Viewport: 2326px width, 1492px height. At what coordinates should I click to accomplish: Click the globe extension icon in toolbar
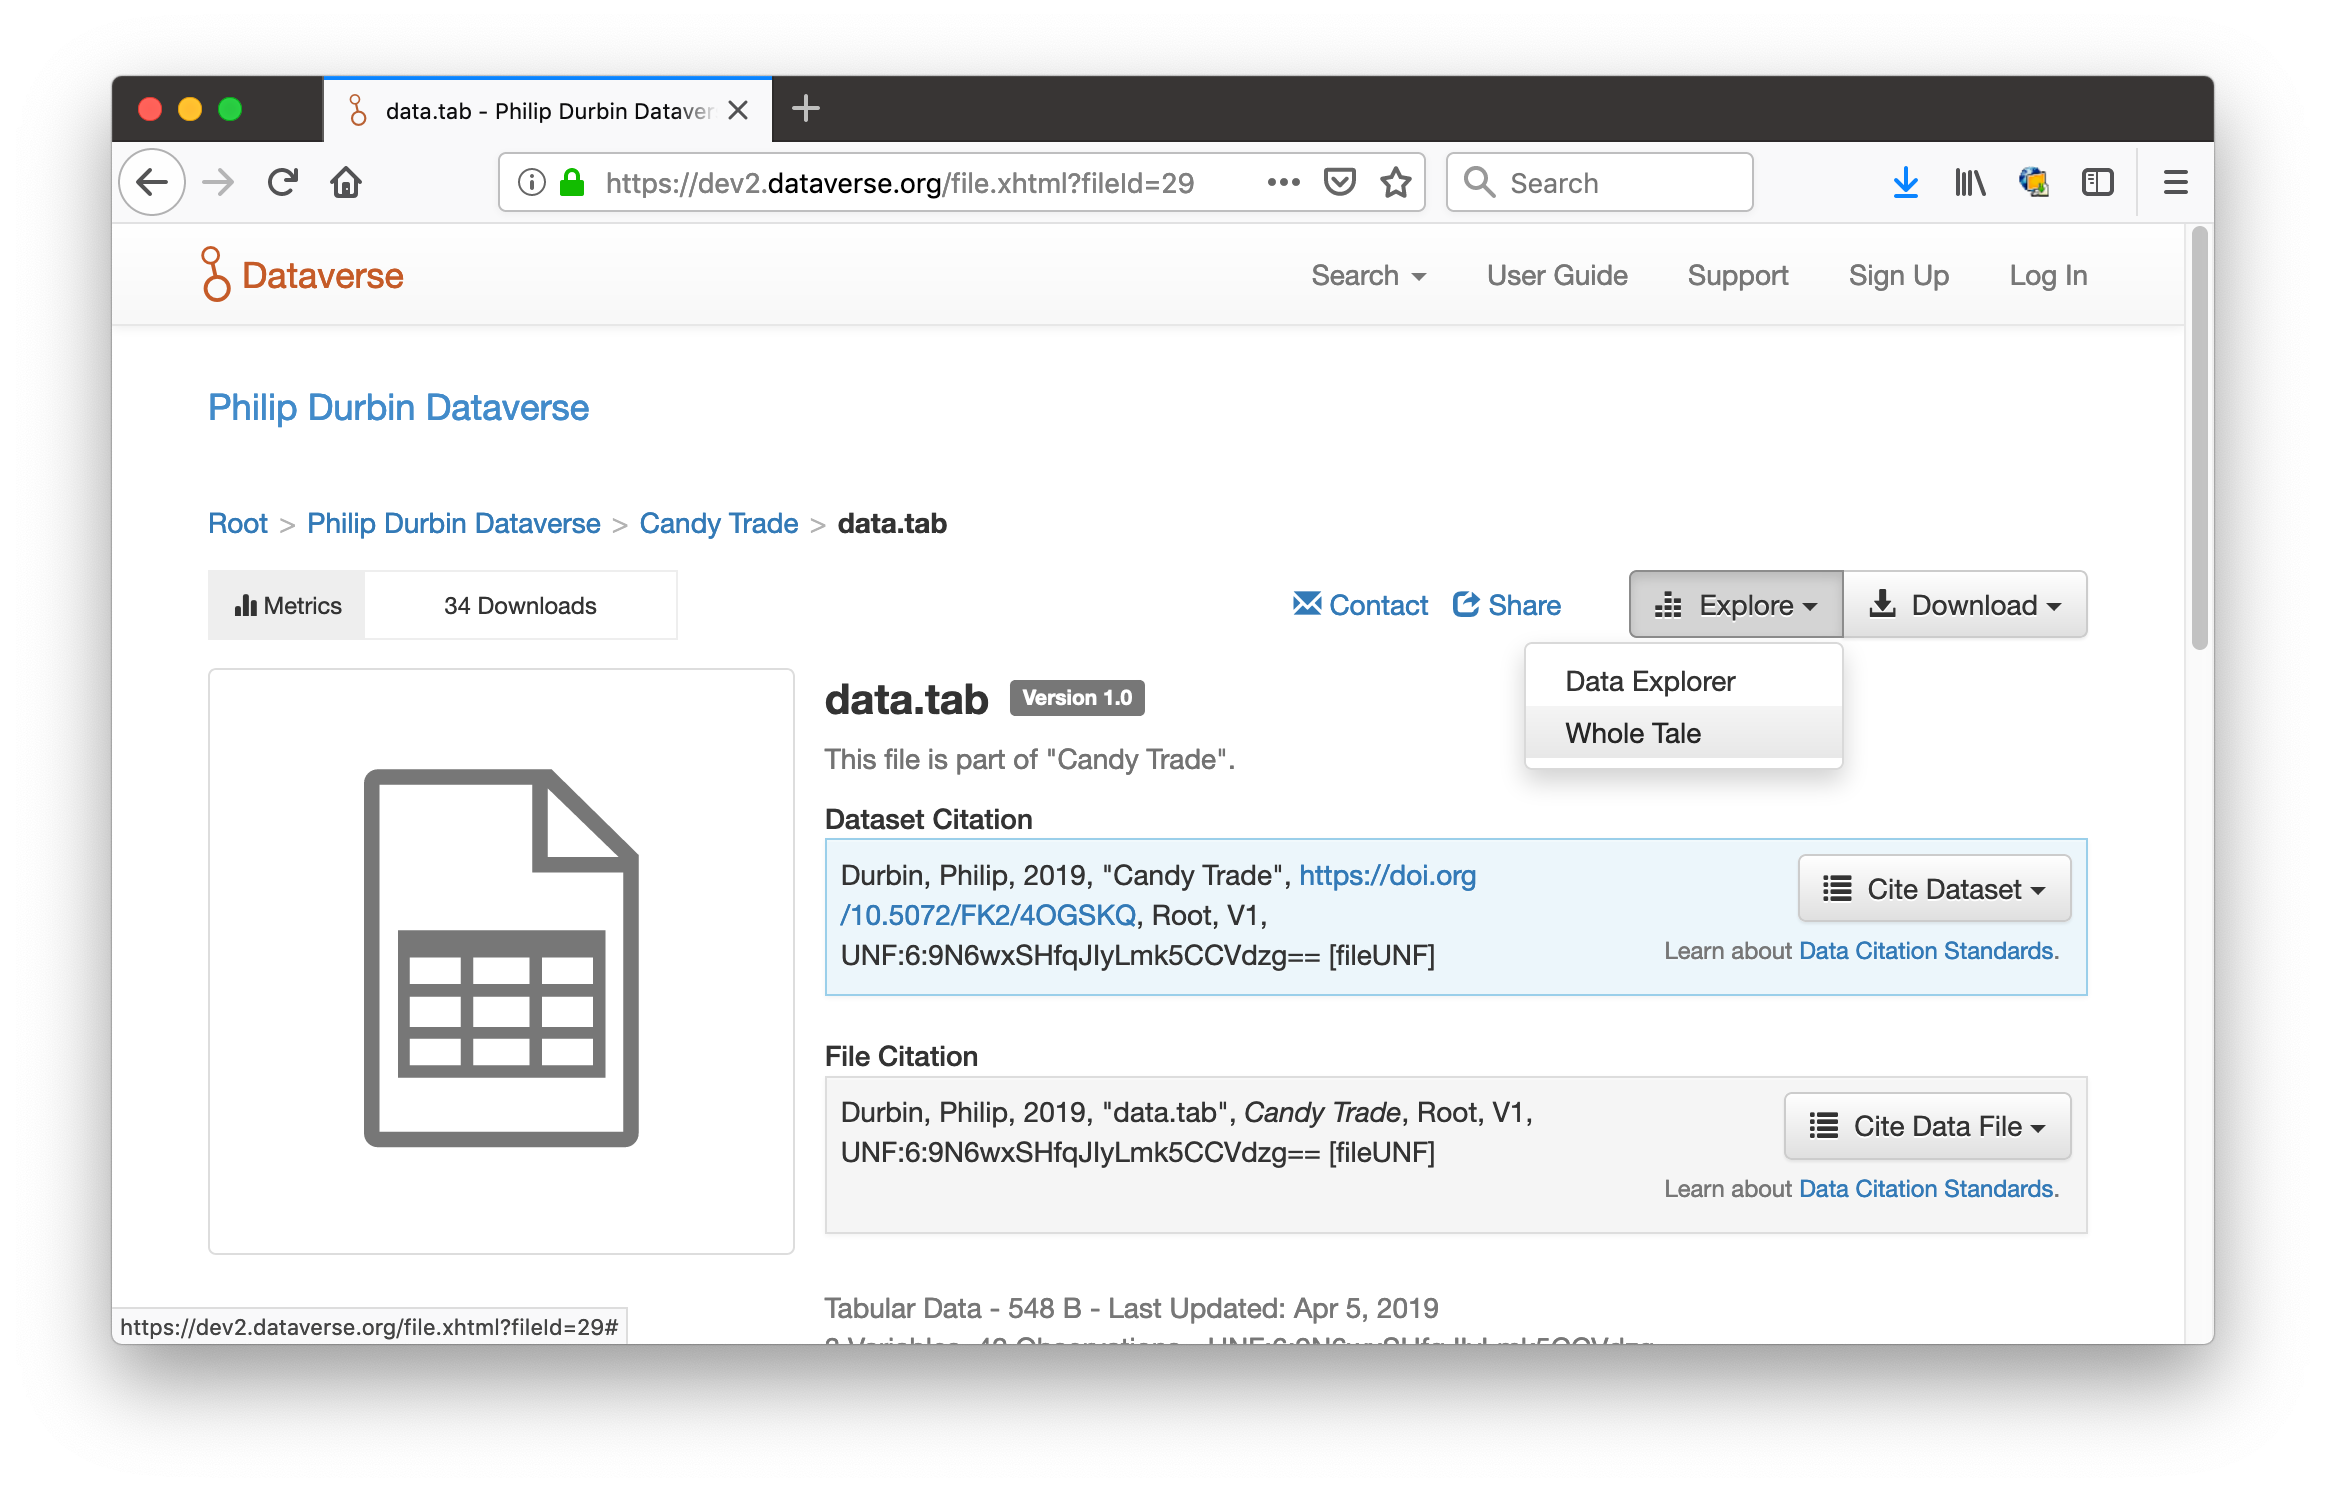pyautogui.click(x=2034, y=183)
